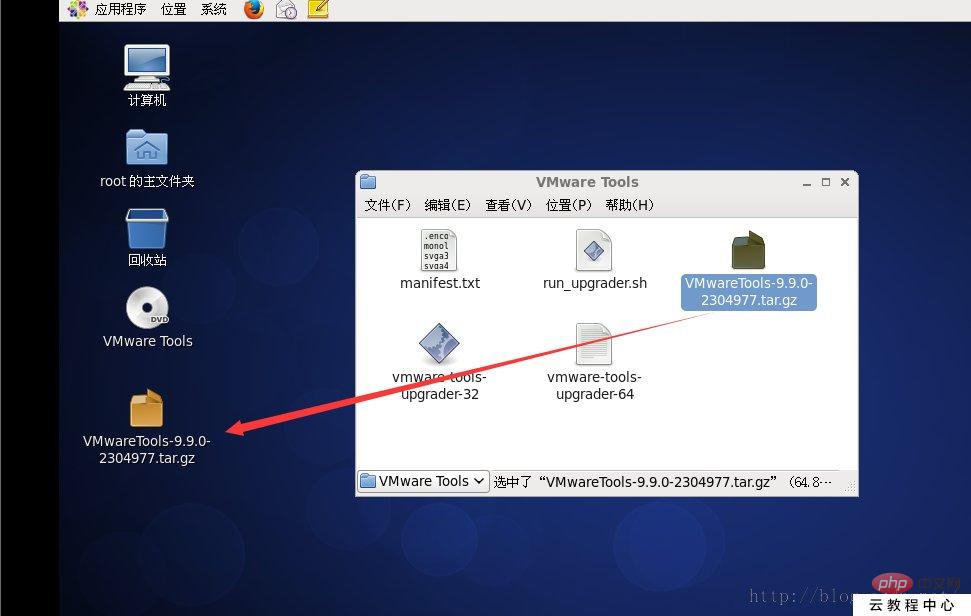Maximize the VMware Tools window
971x616 pixels.
click(825, 182)
